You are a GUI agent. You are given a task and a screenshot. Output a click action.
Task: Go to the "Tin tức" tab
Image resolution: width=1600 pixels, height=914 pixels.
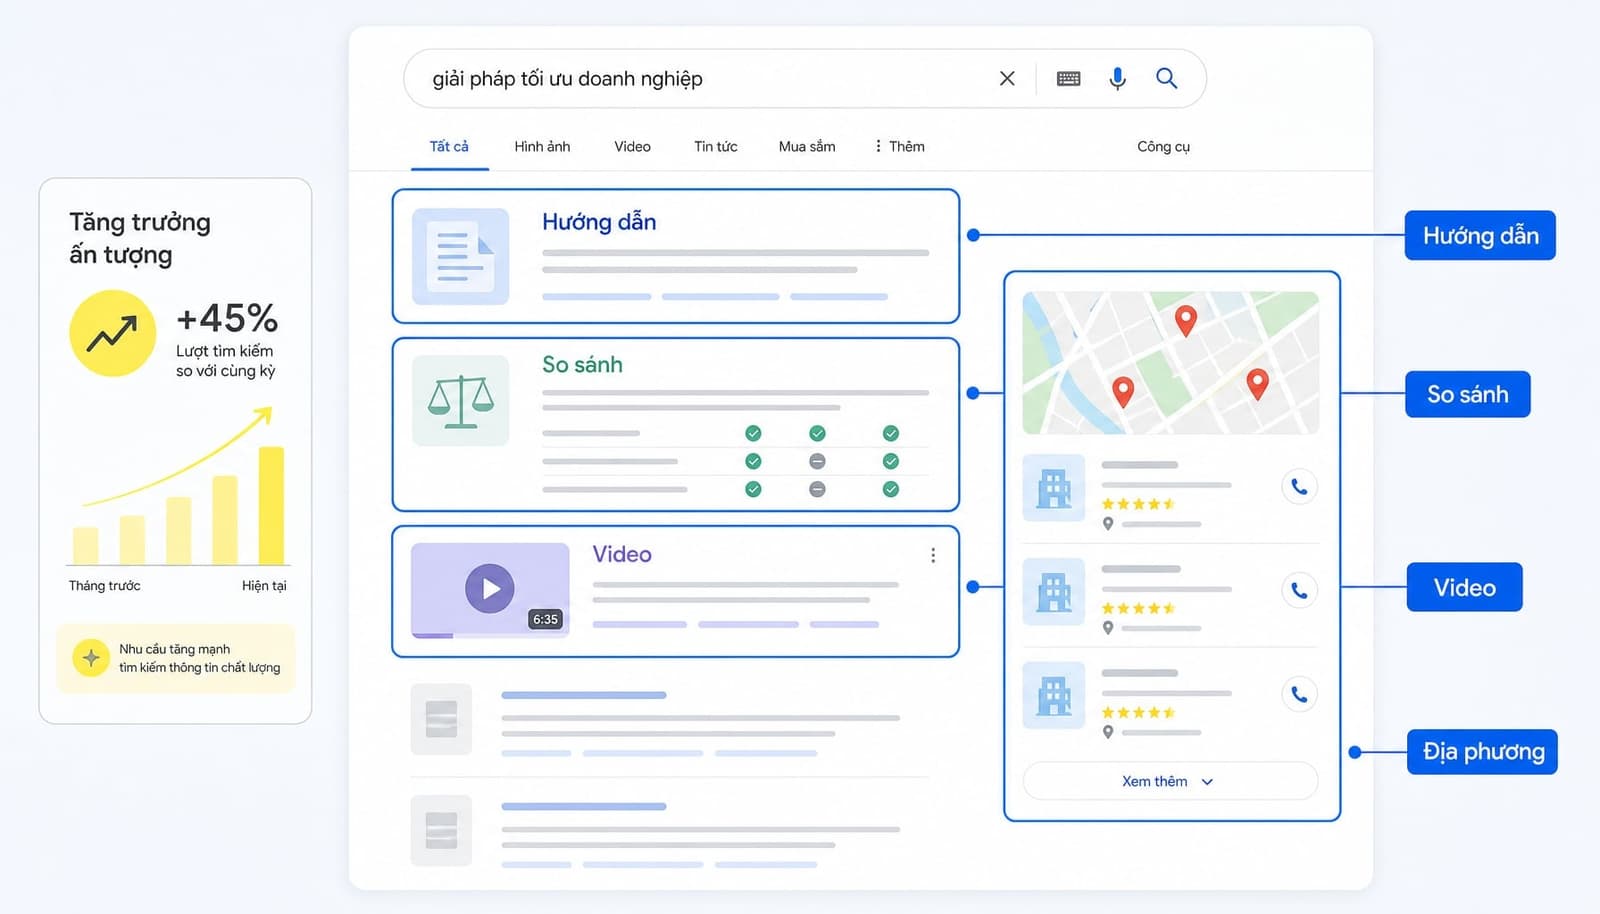click(x=716, y=146)
